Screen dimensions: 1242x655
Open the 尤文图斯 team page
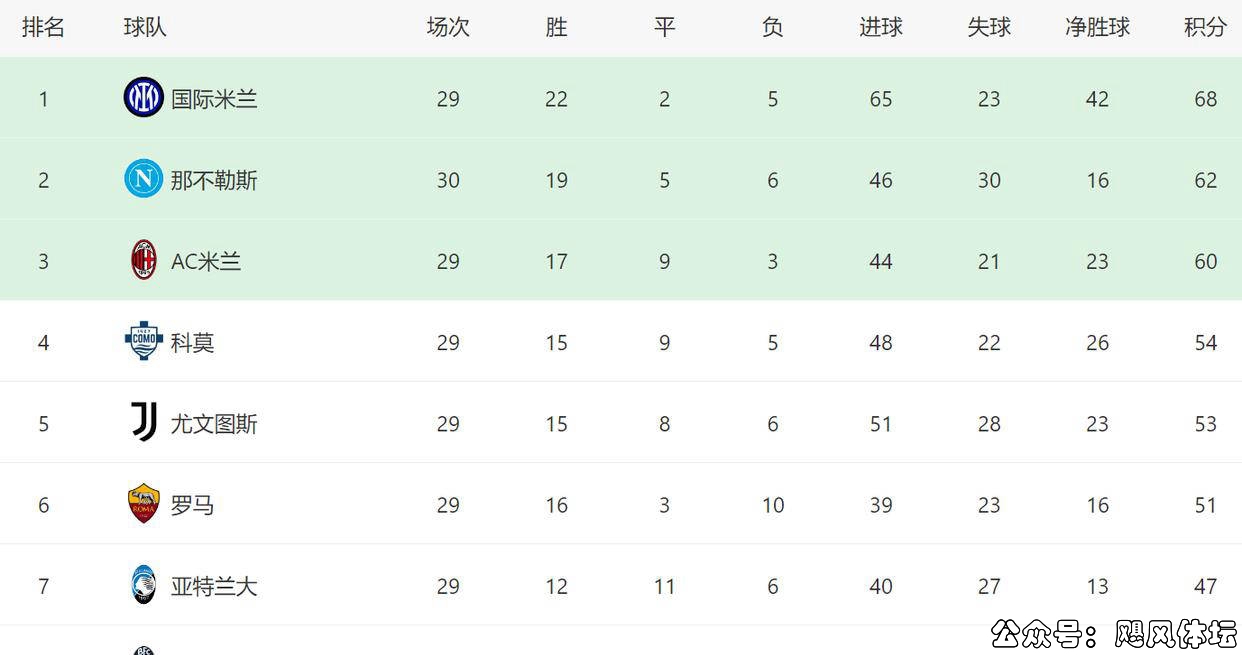click(214, 424)
